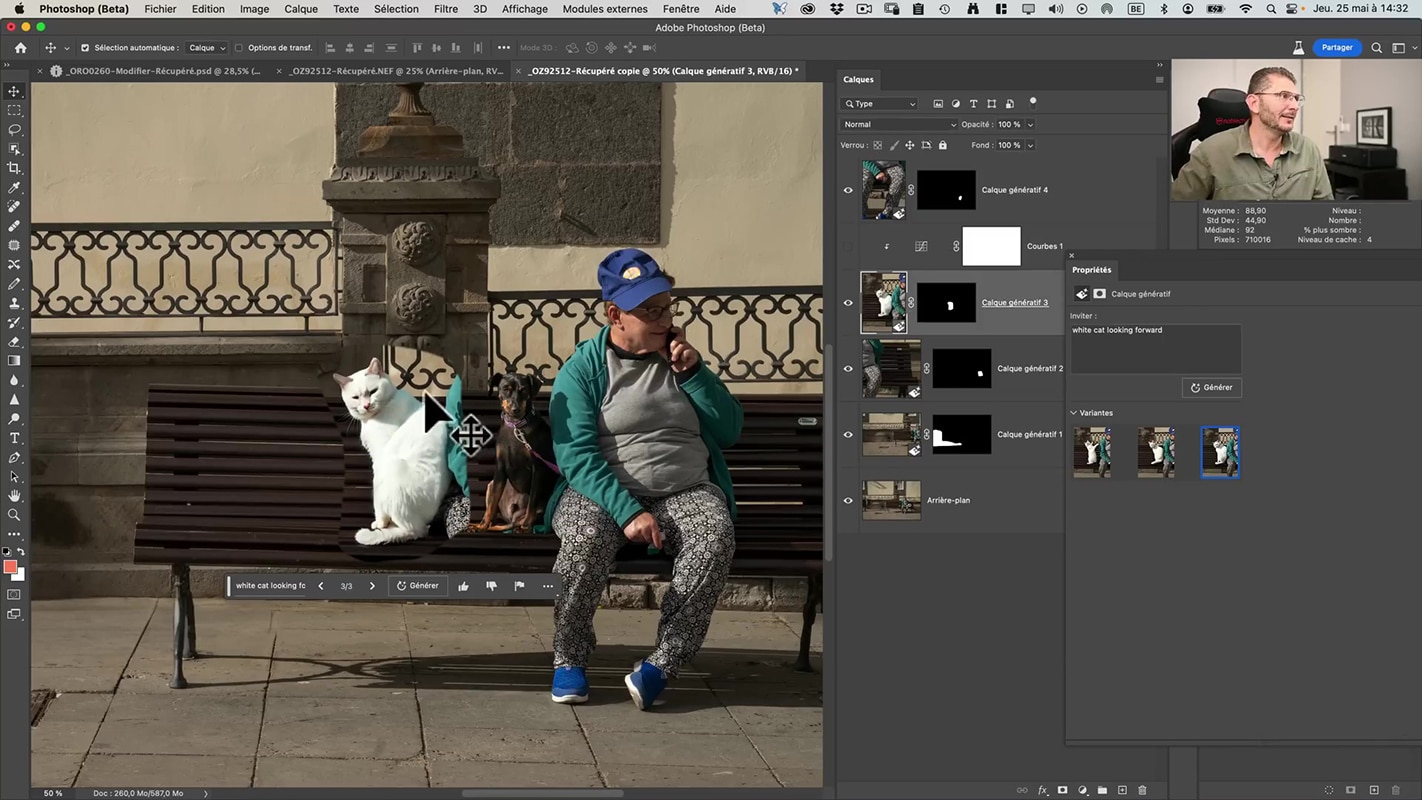Open the Fond slider dropdown arrow
The height and width of the screenshot is (800, 1422).
(x=1030, y=145)
